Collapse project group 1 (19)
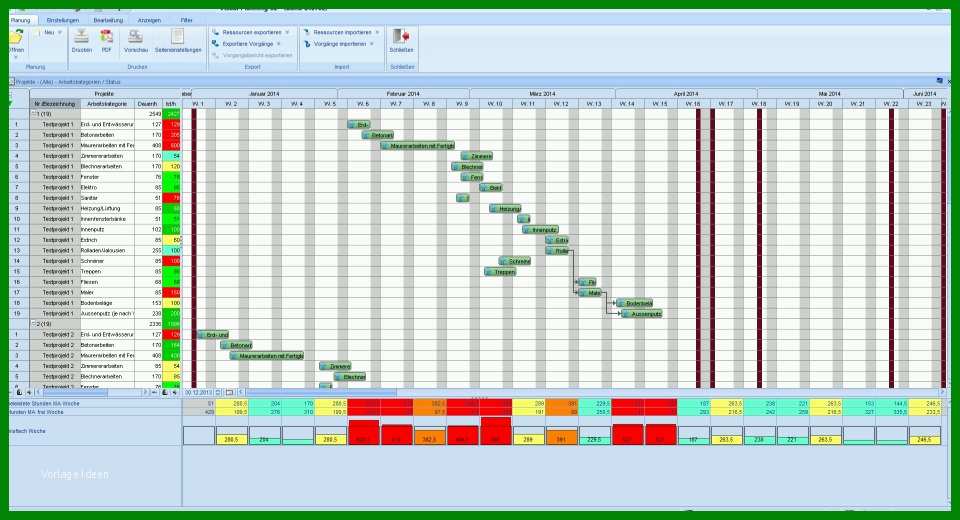This screenshot has width=960, height=520. click(34, 114)
